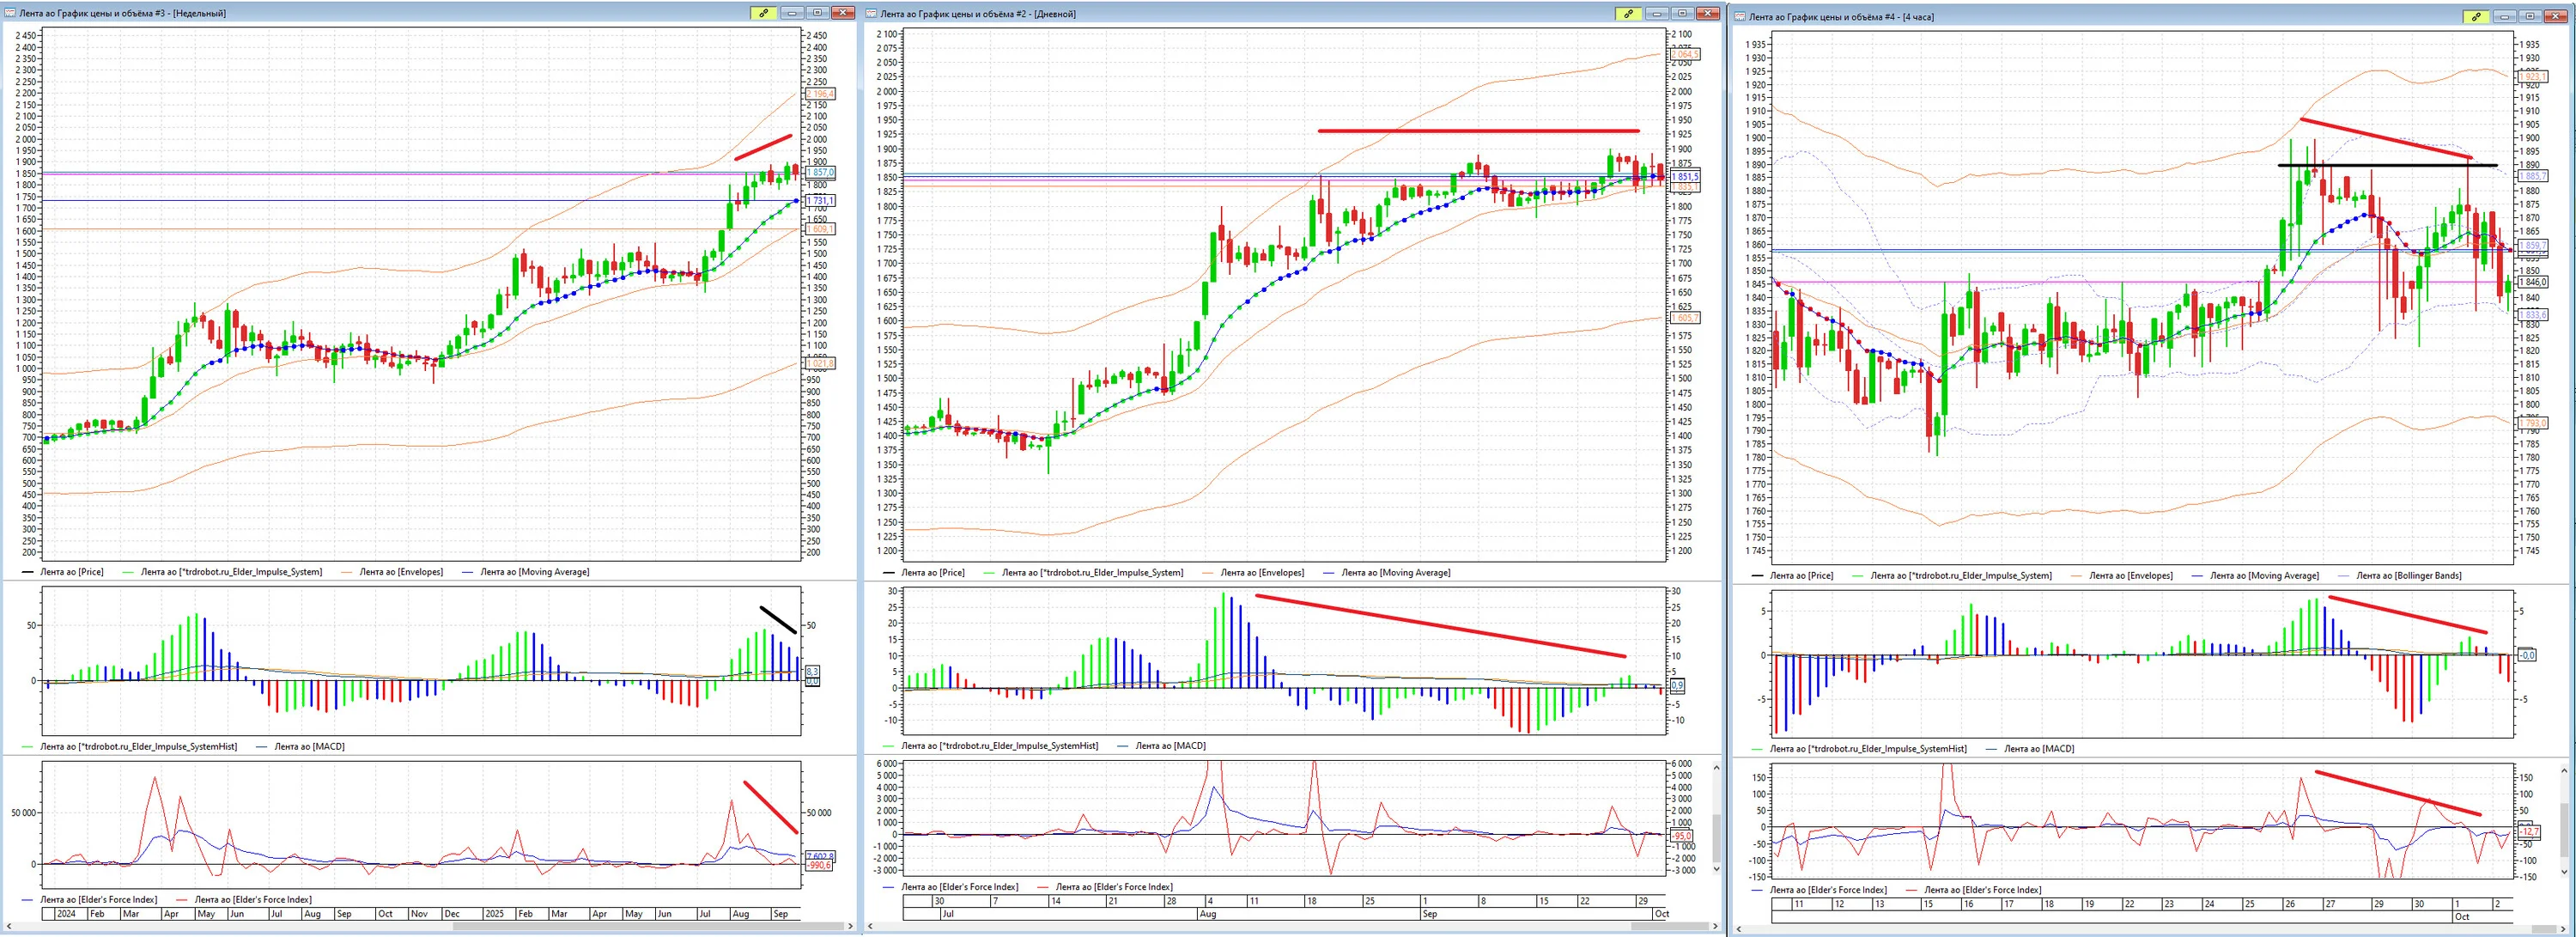Screen dimensions: 2576x937
Task: Maximize the weekly chart #3 window
Action: 818,13
